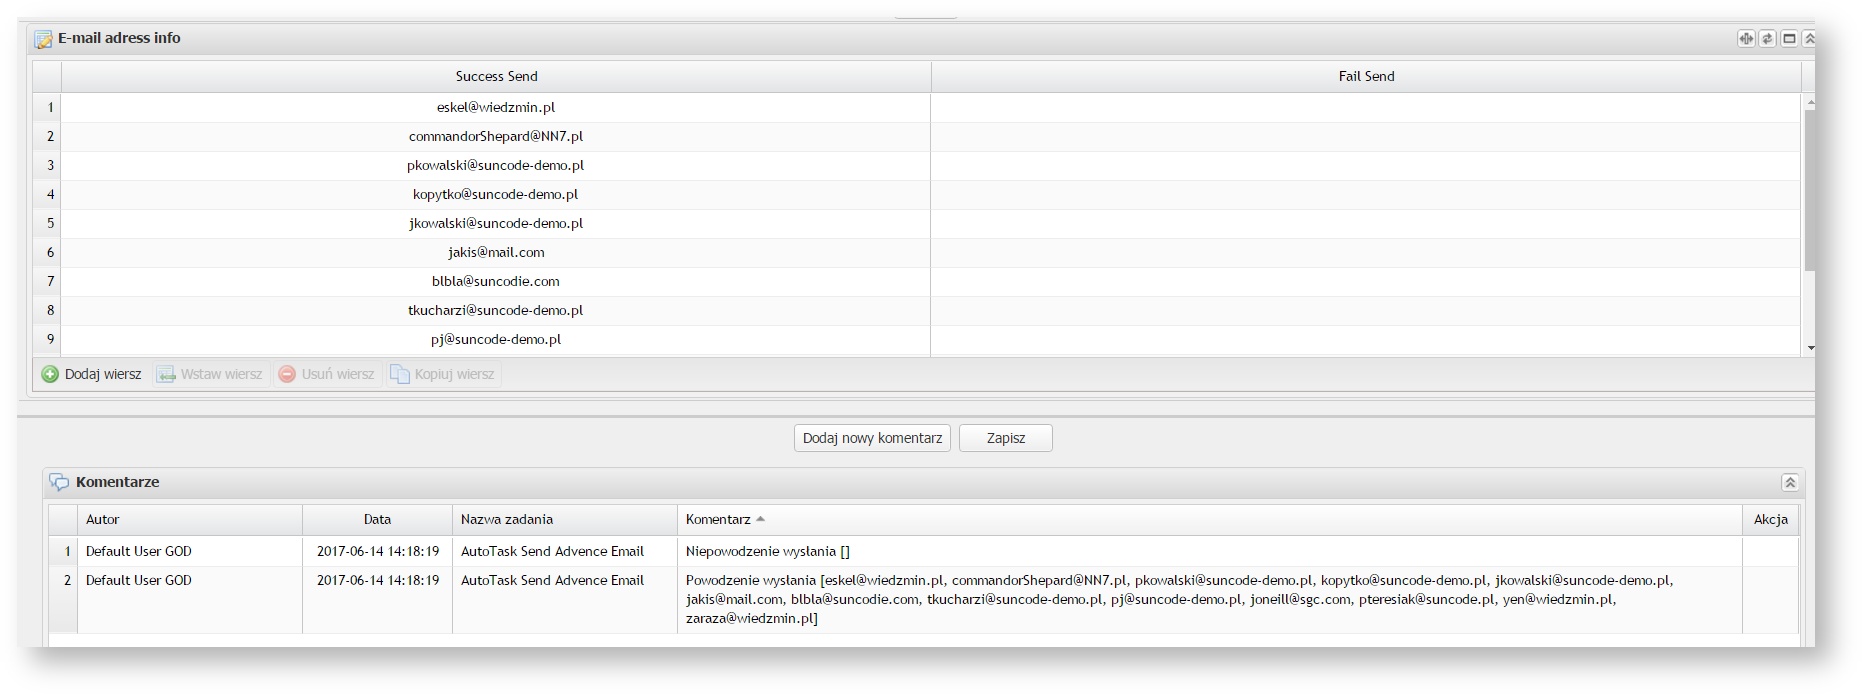1863x695 pixels.
Task: Click the fit-columns-width icon in the E-mail panel header
Action: (x=1746, y=38)
